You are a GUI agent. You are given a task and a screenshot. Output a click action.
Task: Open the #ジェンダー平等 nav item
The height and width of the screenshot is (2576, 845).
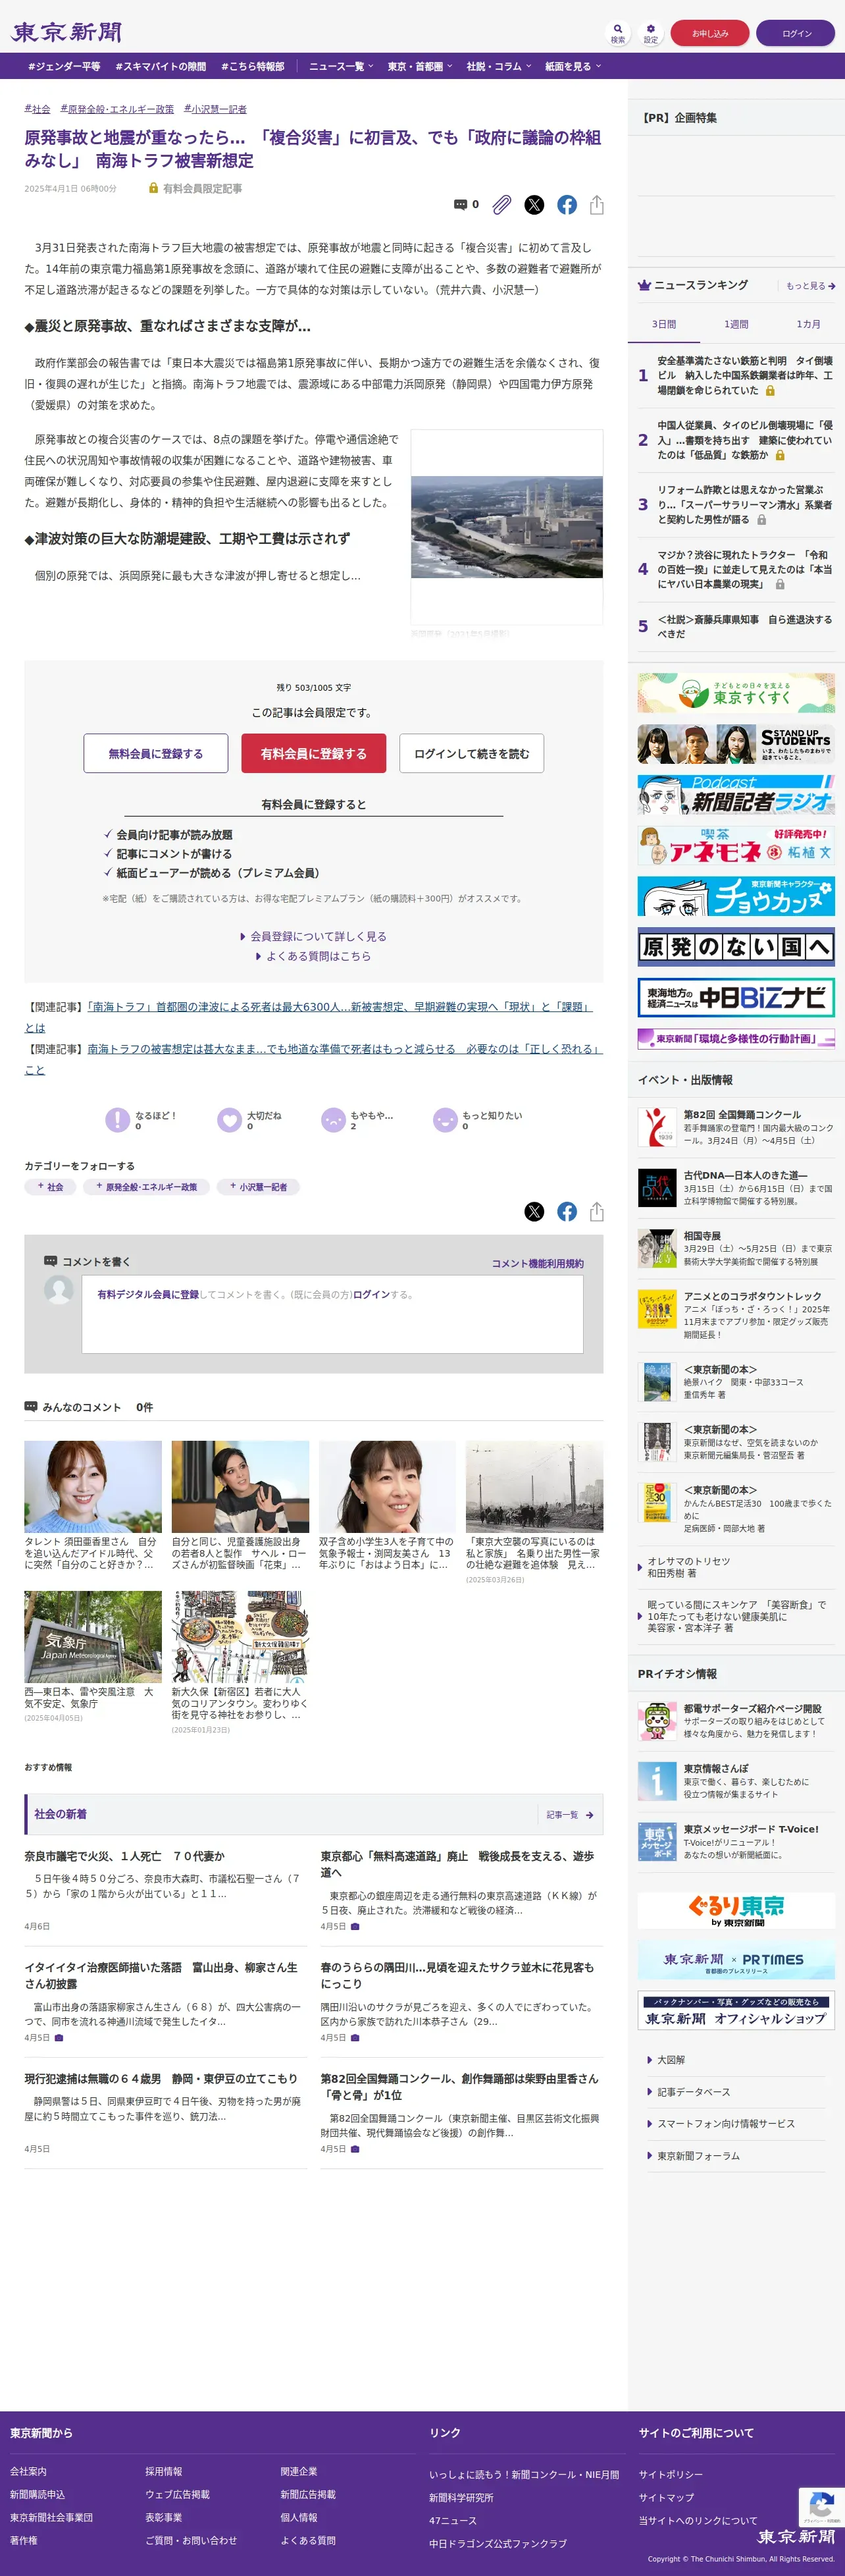[x=64, y=66]
